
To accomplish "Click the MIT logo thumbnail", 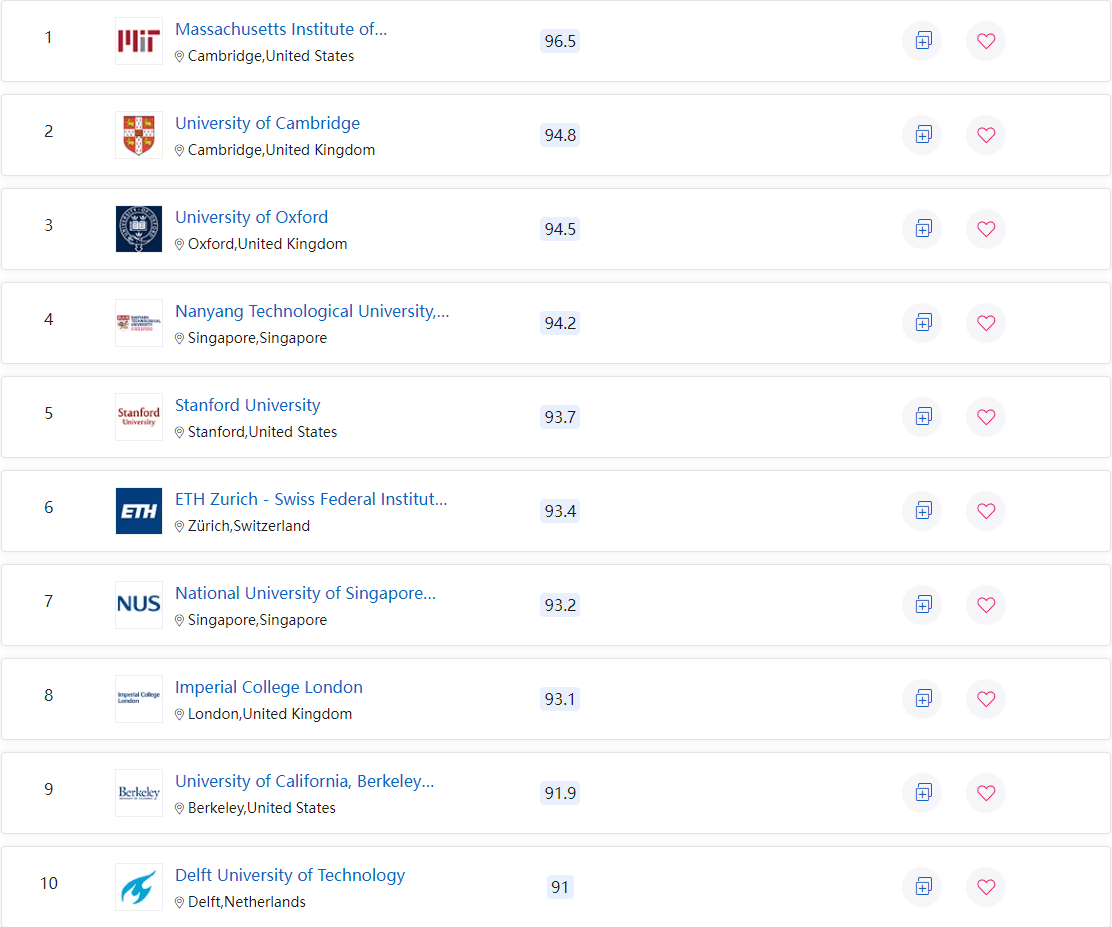I will pos(139,41).
